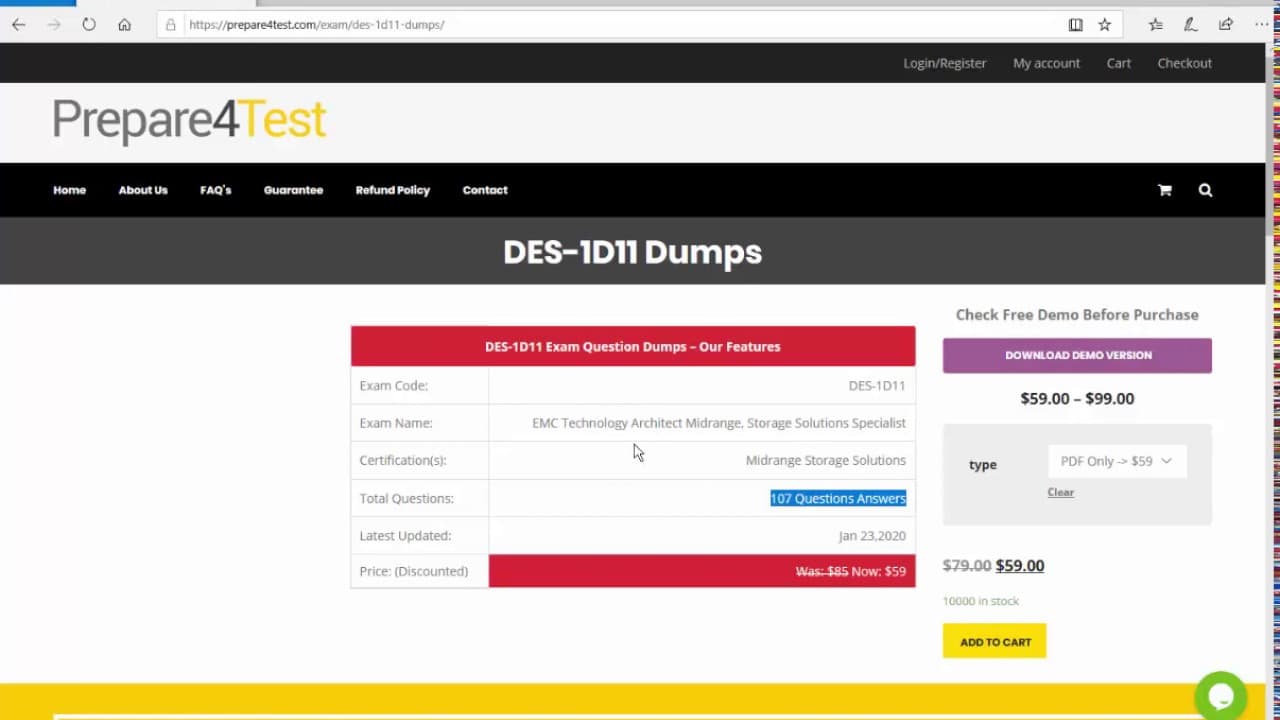Screen dimensions: 1280x720
Task: Click the underlined $59.00 current price
Action: click(x=1020, y=565)
